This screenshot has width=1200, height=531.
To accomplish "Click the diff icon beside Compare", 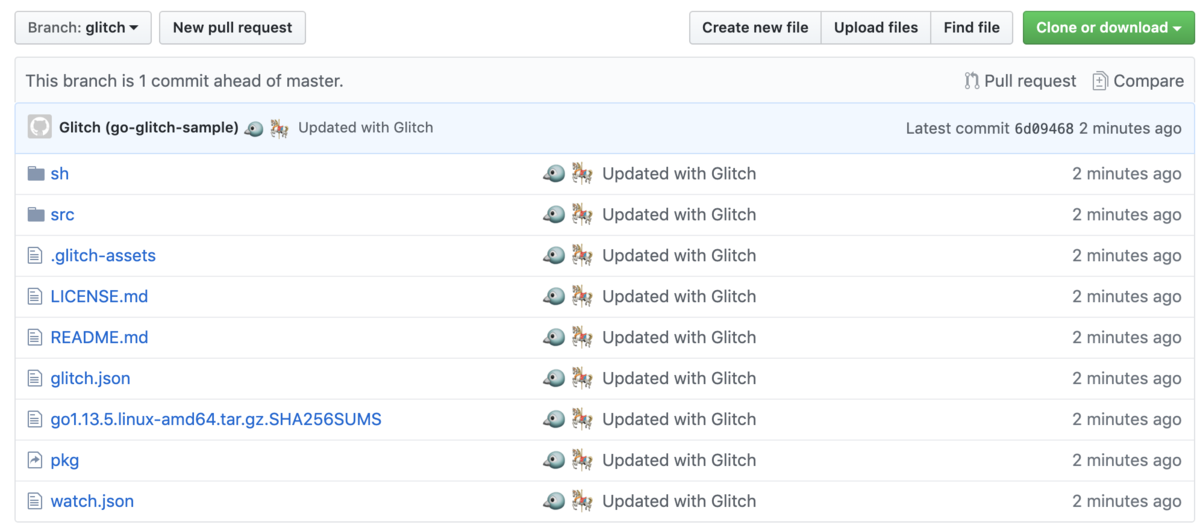I will point(1100,81).
